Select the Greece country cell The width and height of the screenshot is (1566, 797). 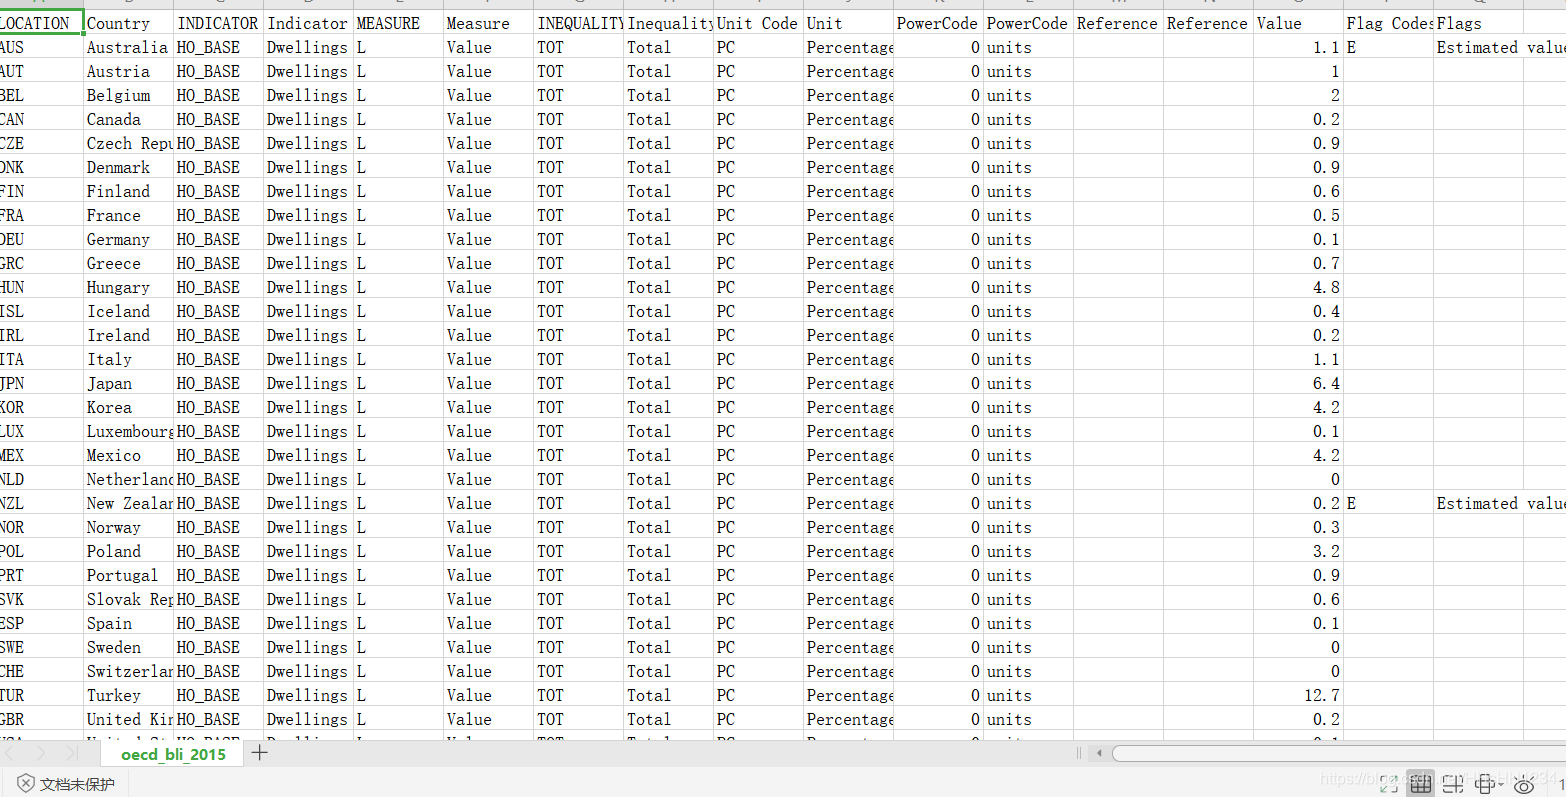point(128,263)
